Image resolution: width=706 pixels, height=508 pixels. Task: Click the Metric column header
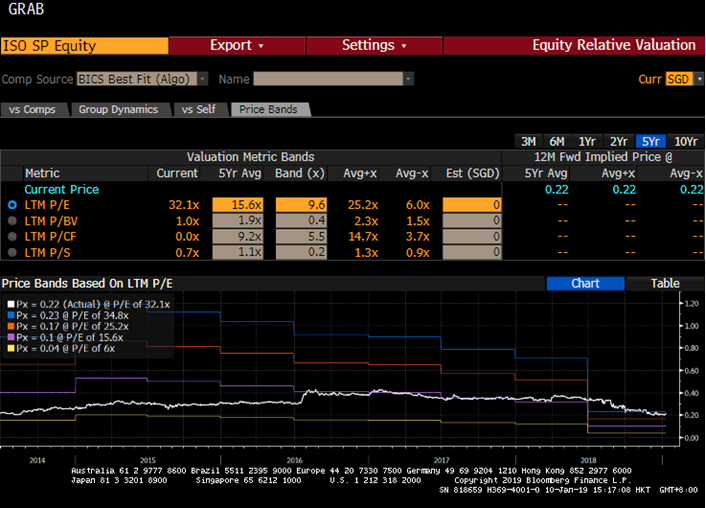(x=42, y=173)
